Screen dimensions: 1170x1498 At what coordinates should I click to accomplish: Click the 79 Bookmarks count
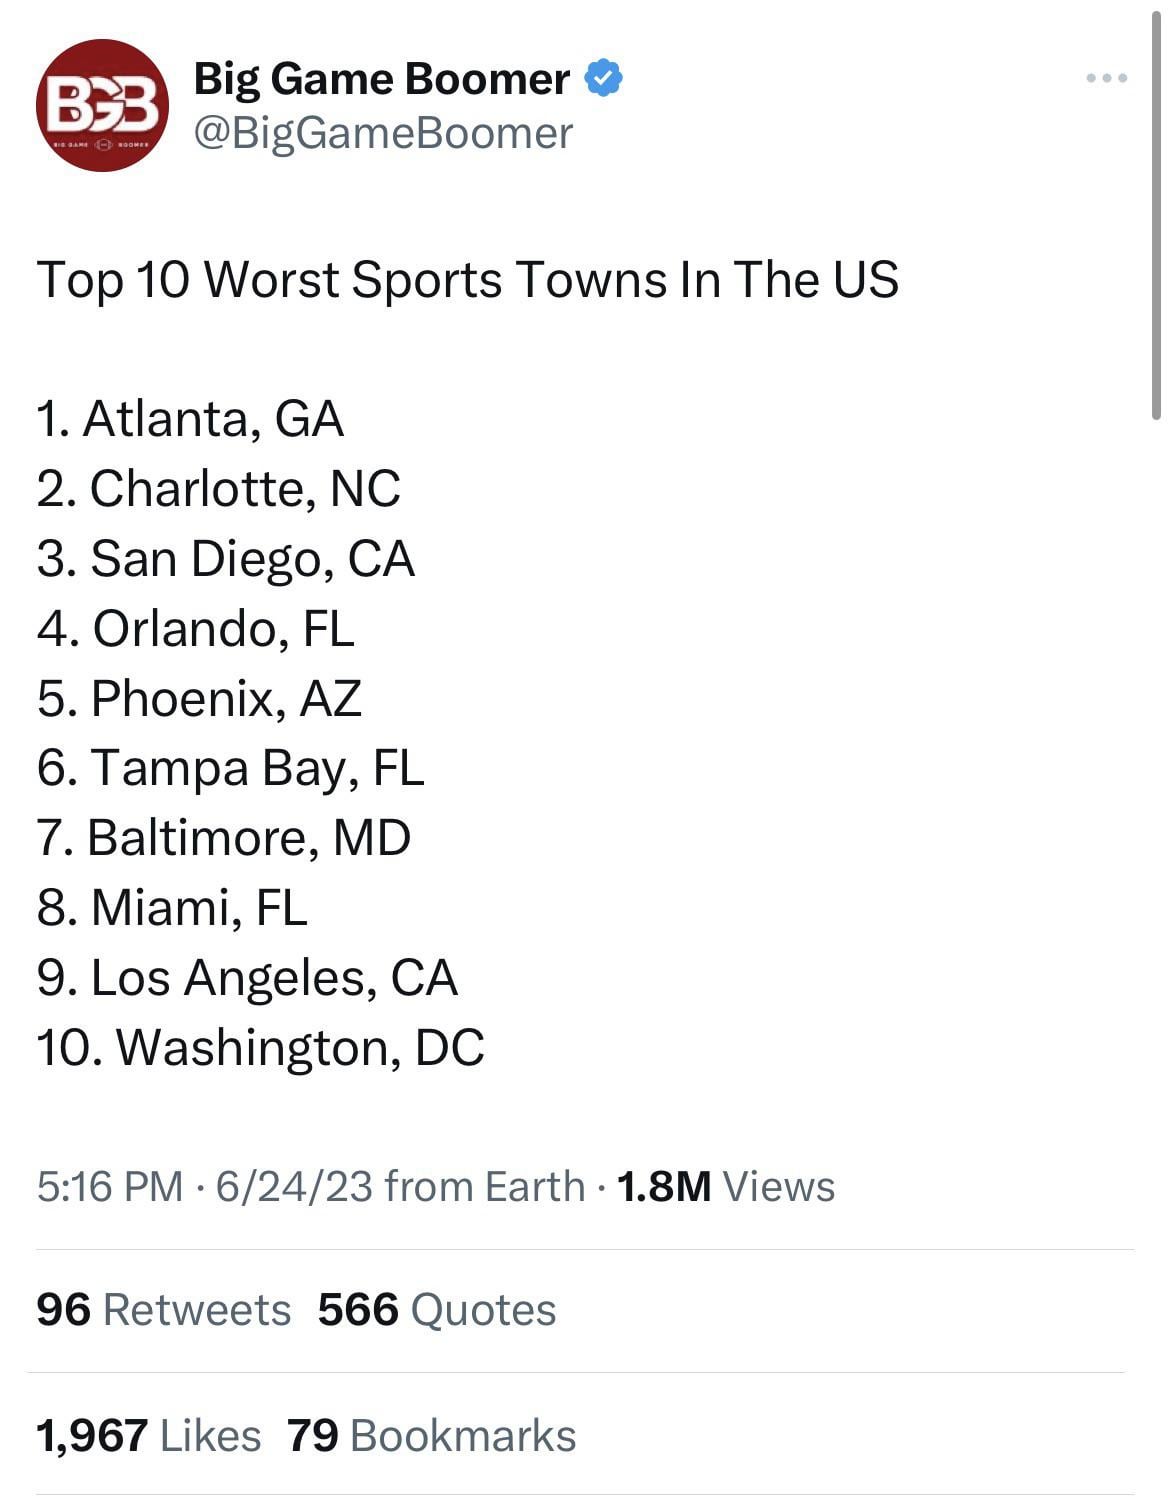432,1436
